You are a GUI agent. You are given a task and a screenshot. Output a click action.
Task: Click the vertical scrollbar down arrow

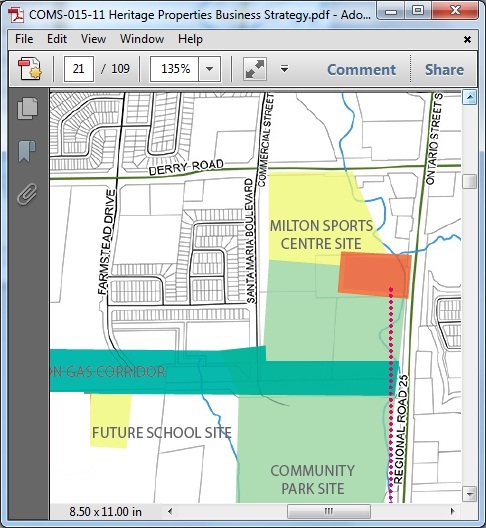pos(469,494)
